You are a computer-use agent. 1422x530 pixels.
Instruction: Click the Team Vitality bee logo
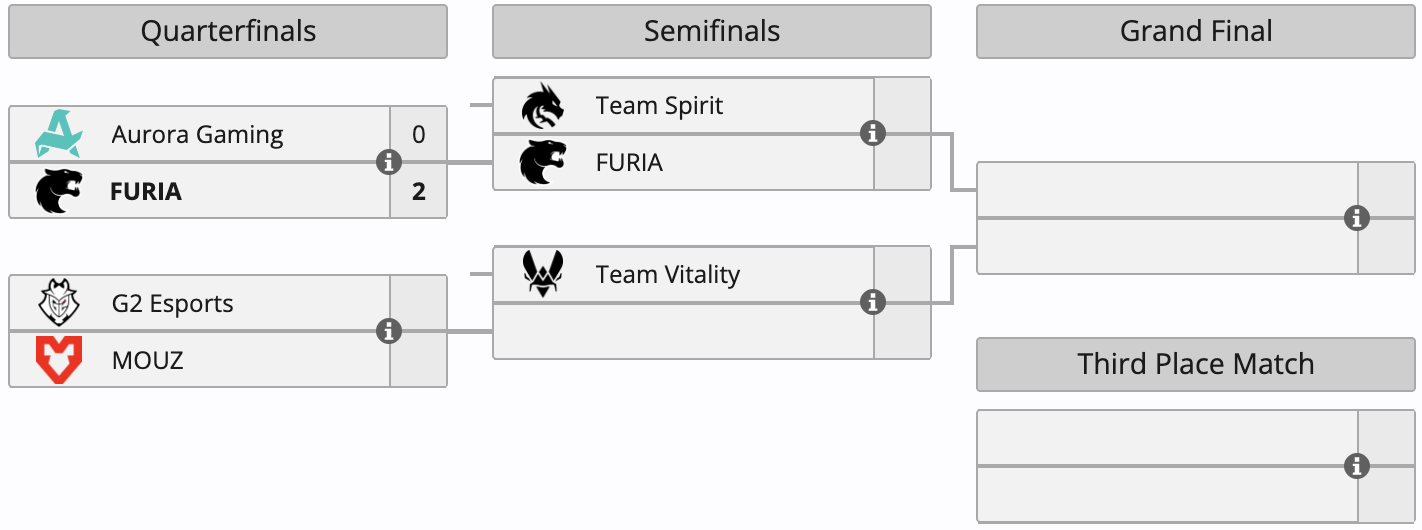coord(543,274)
